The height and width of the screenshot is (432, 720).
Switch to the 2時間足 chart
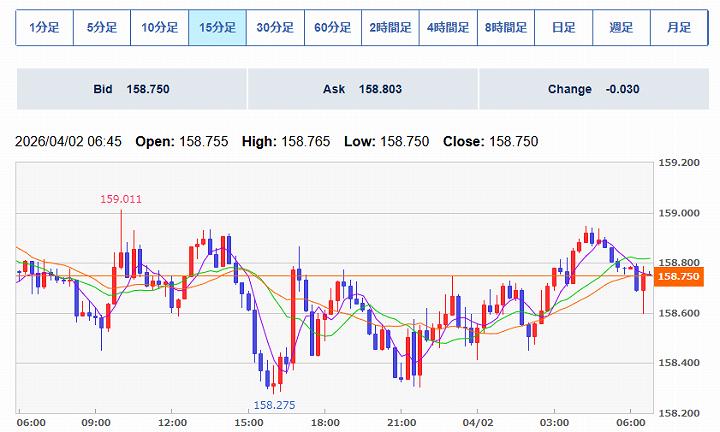coord(390,28)
